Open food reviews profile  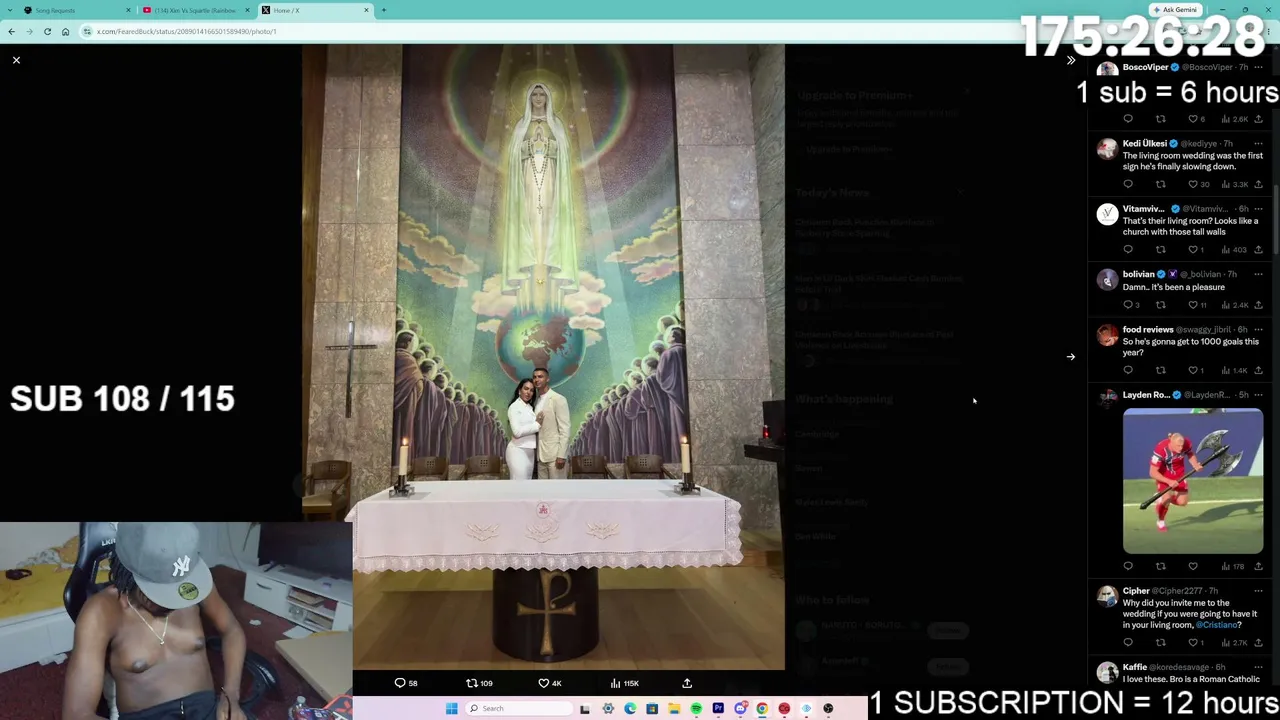1148,329
